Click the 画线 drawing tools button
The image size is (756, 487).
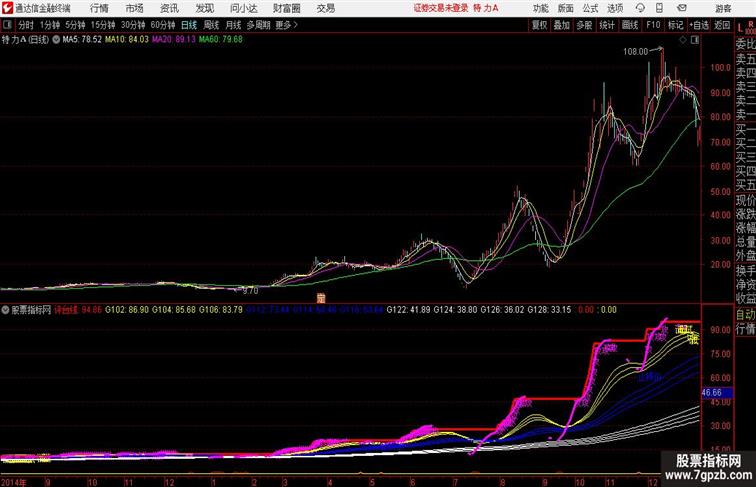coord(630,25)
